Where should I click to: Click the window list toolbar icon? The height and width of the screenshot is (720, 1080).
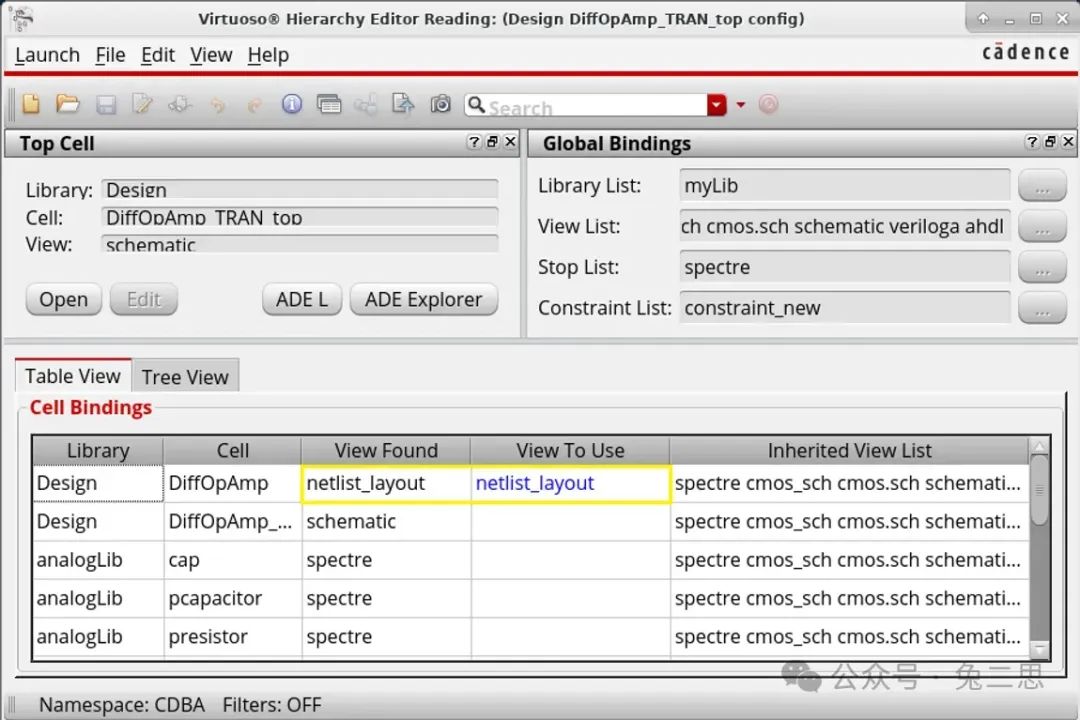point(328,104)
